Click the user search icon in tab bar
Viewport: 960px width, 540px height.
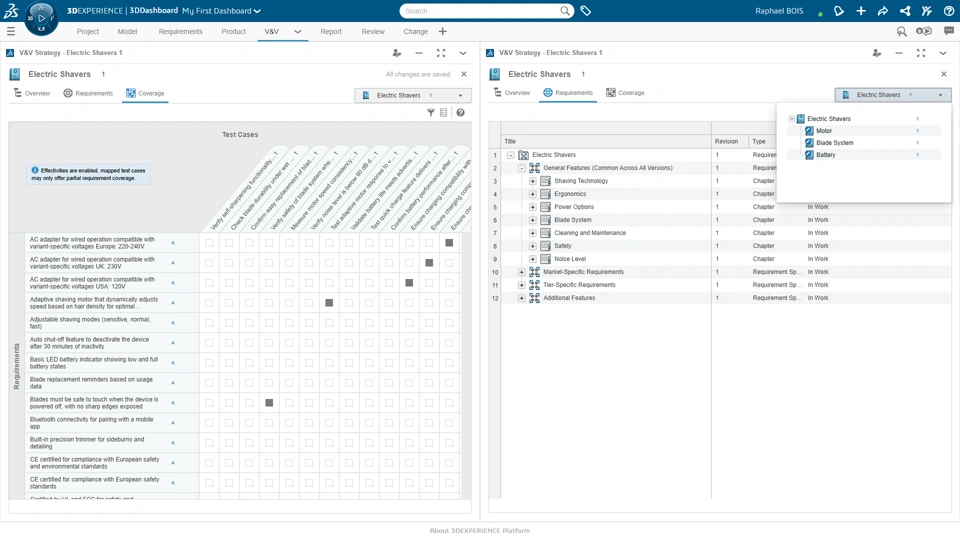coord(901,31)
